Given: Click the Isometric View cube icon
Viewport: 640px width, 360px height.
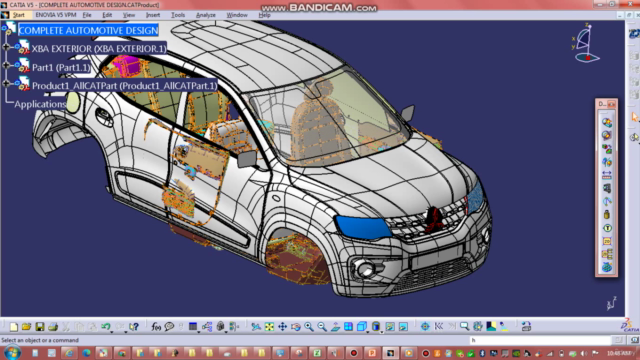Looking at the screenshot, I should 362,327.
